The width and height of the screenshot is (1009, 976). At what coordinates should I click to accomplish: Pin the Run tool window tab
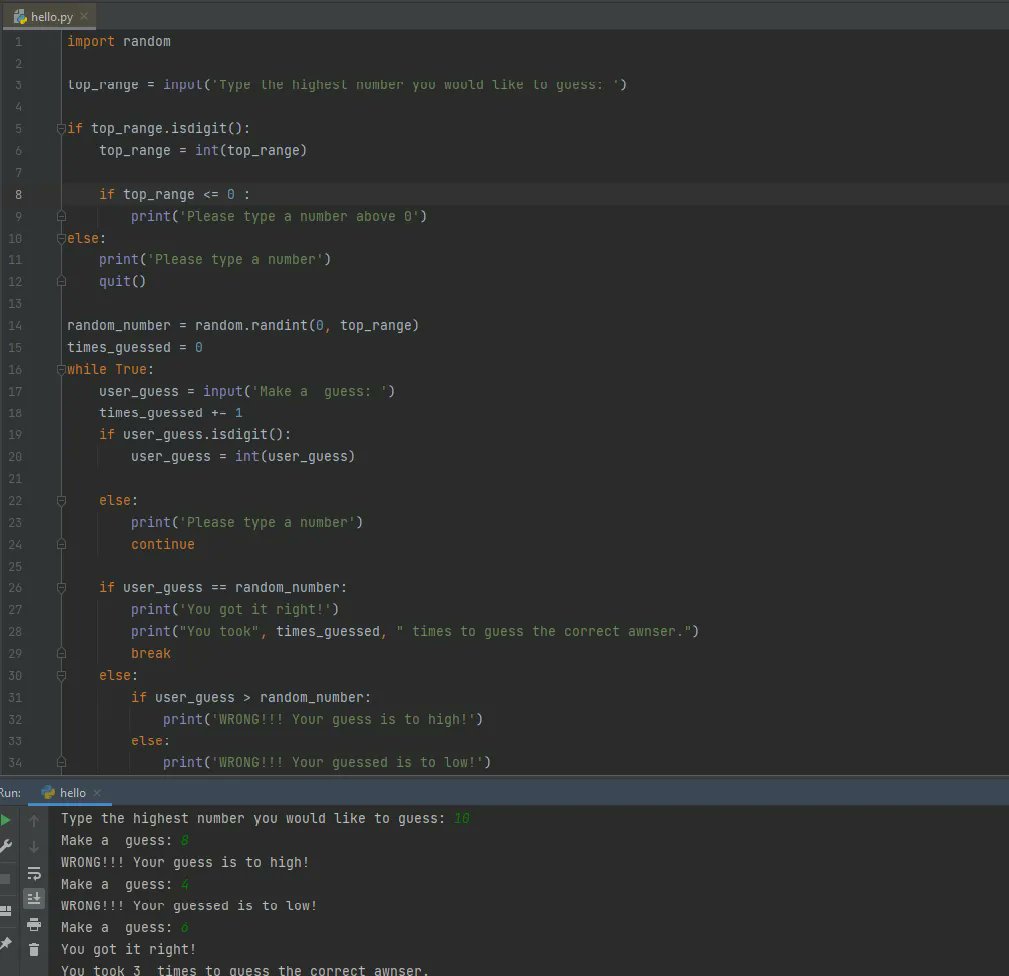6,941
